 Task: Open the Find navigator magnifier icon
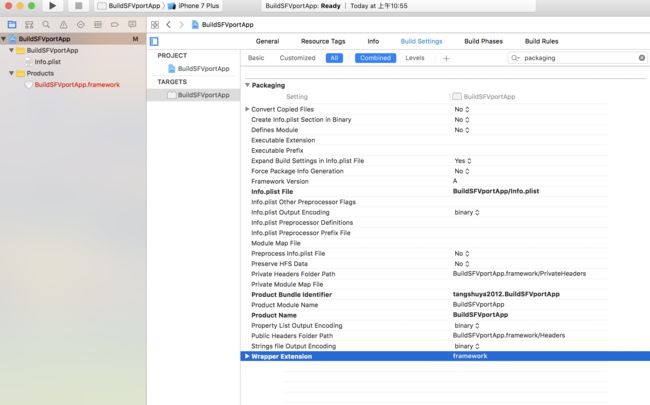point(46,25)
